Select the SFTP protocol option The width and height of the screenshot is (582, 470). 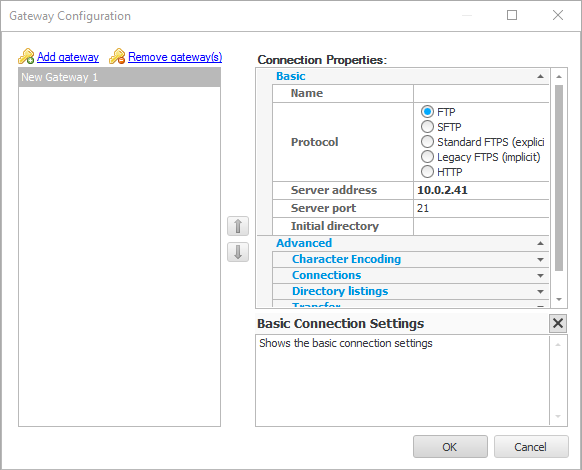pyautogui.click(x=427, y=127)
